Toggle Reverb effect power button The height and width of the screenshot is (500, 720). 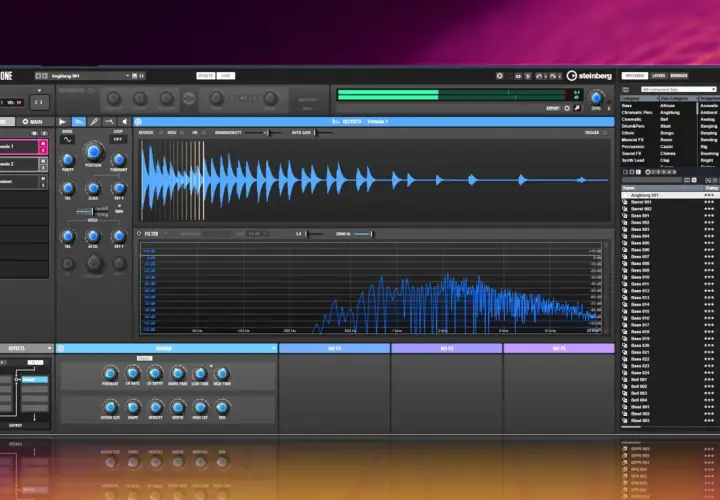[x=61, y=348]
